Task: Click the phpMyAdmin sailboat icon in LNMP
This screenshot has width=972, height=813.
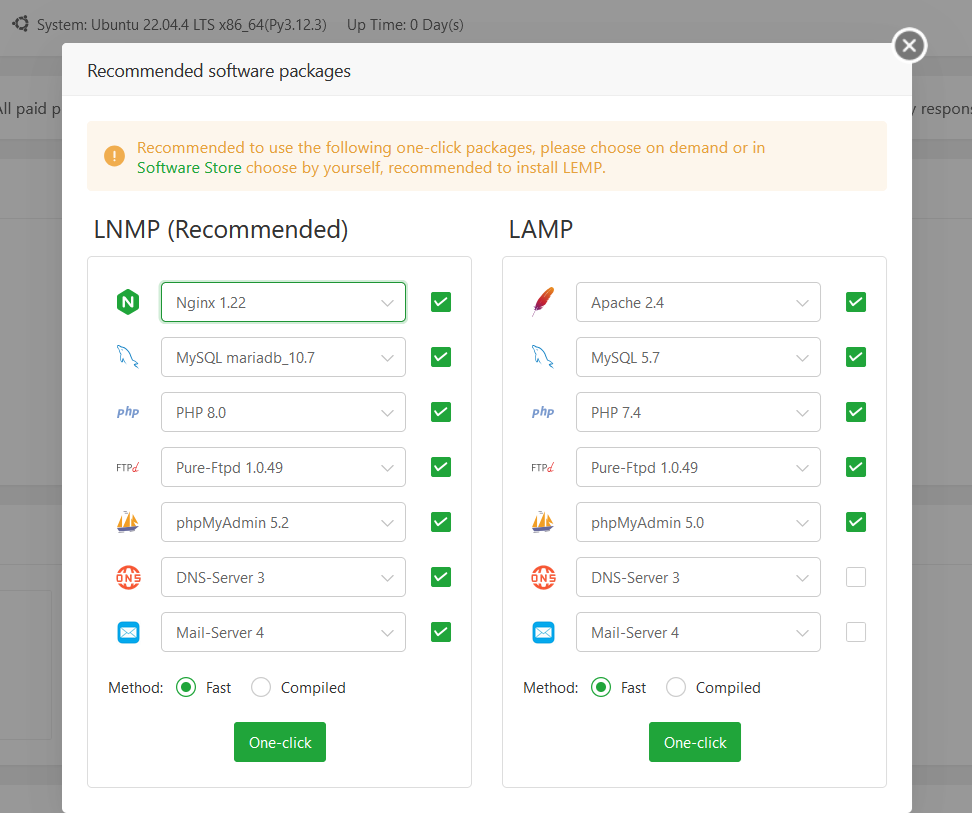Action: [x=128, y=522]
